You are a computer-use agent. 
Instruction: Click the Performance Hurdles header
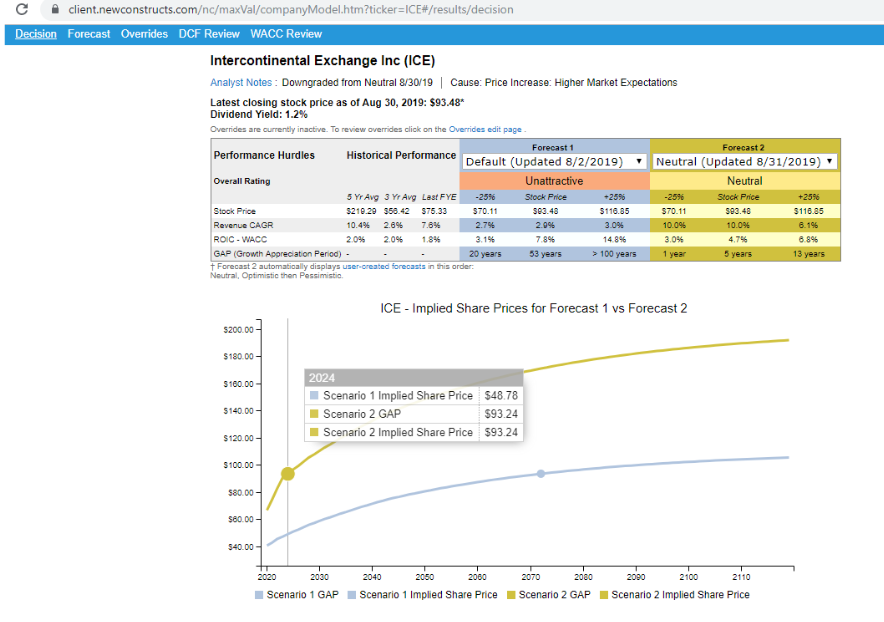tap(264, 155)
